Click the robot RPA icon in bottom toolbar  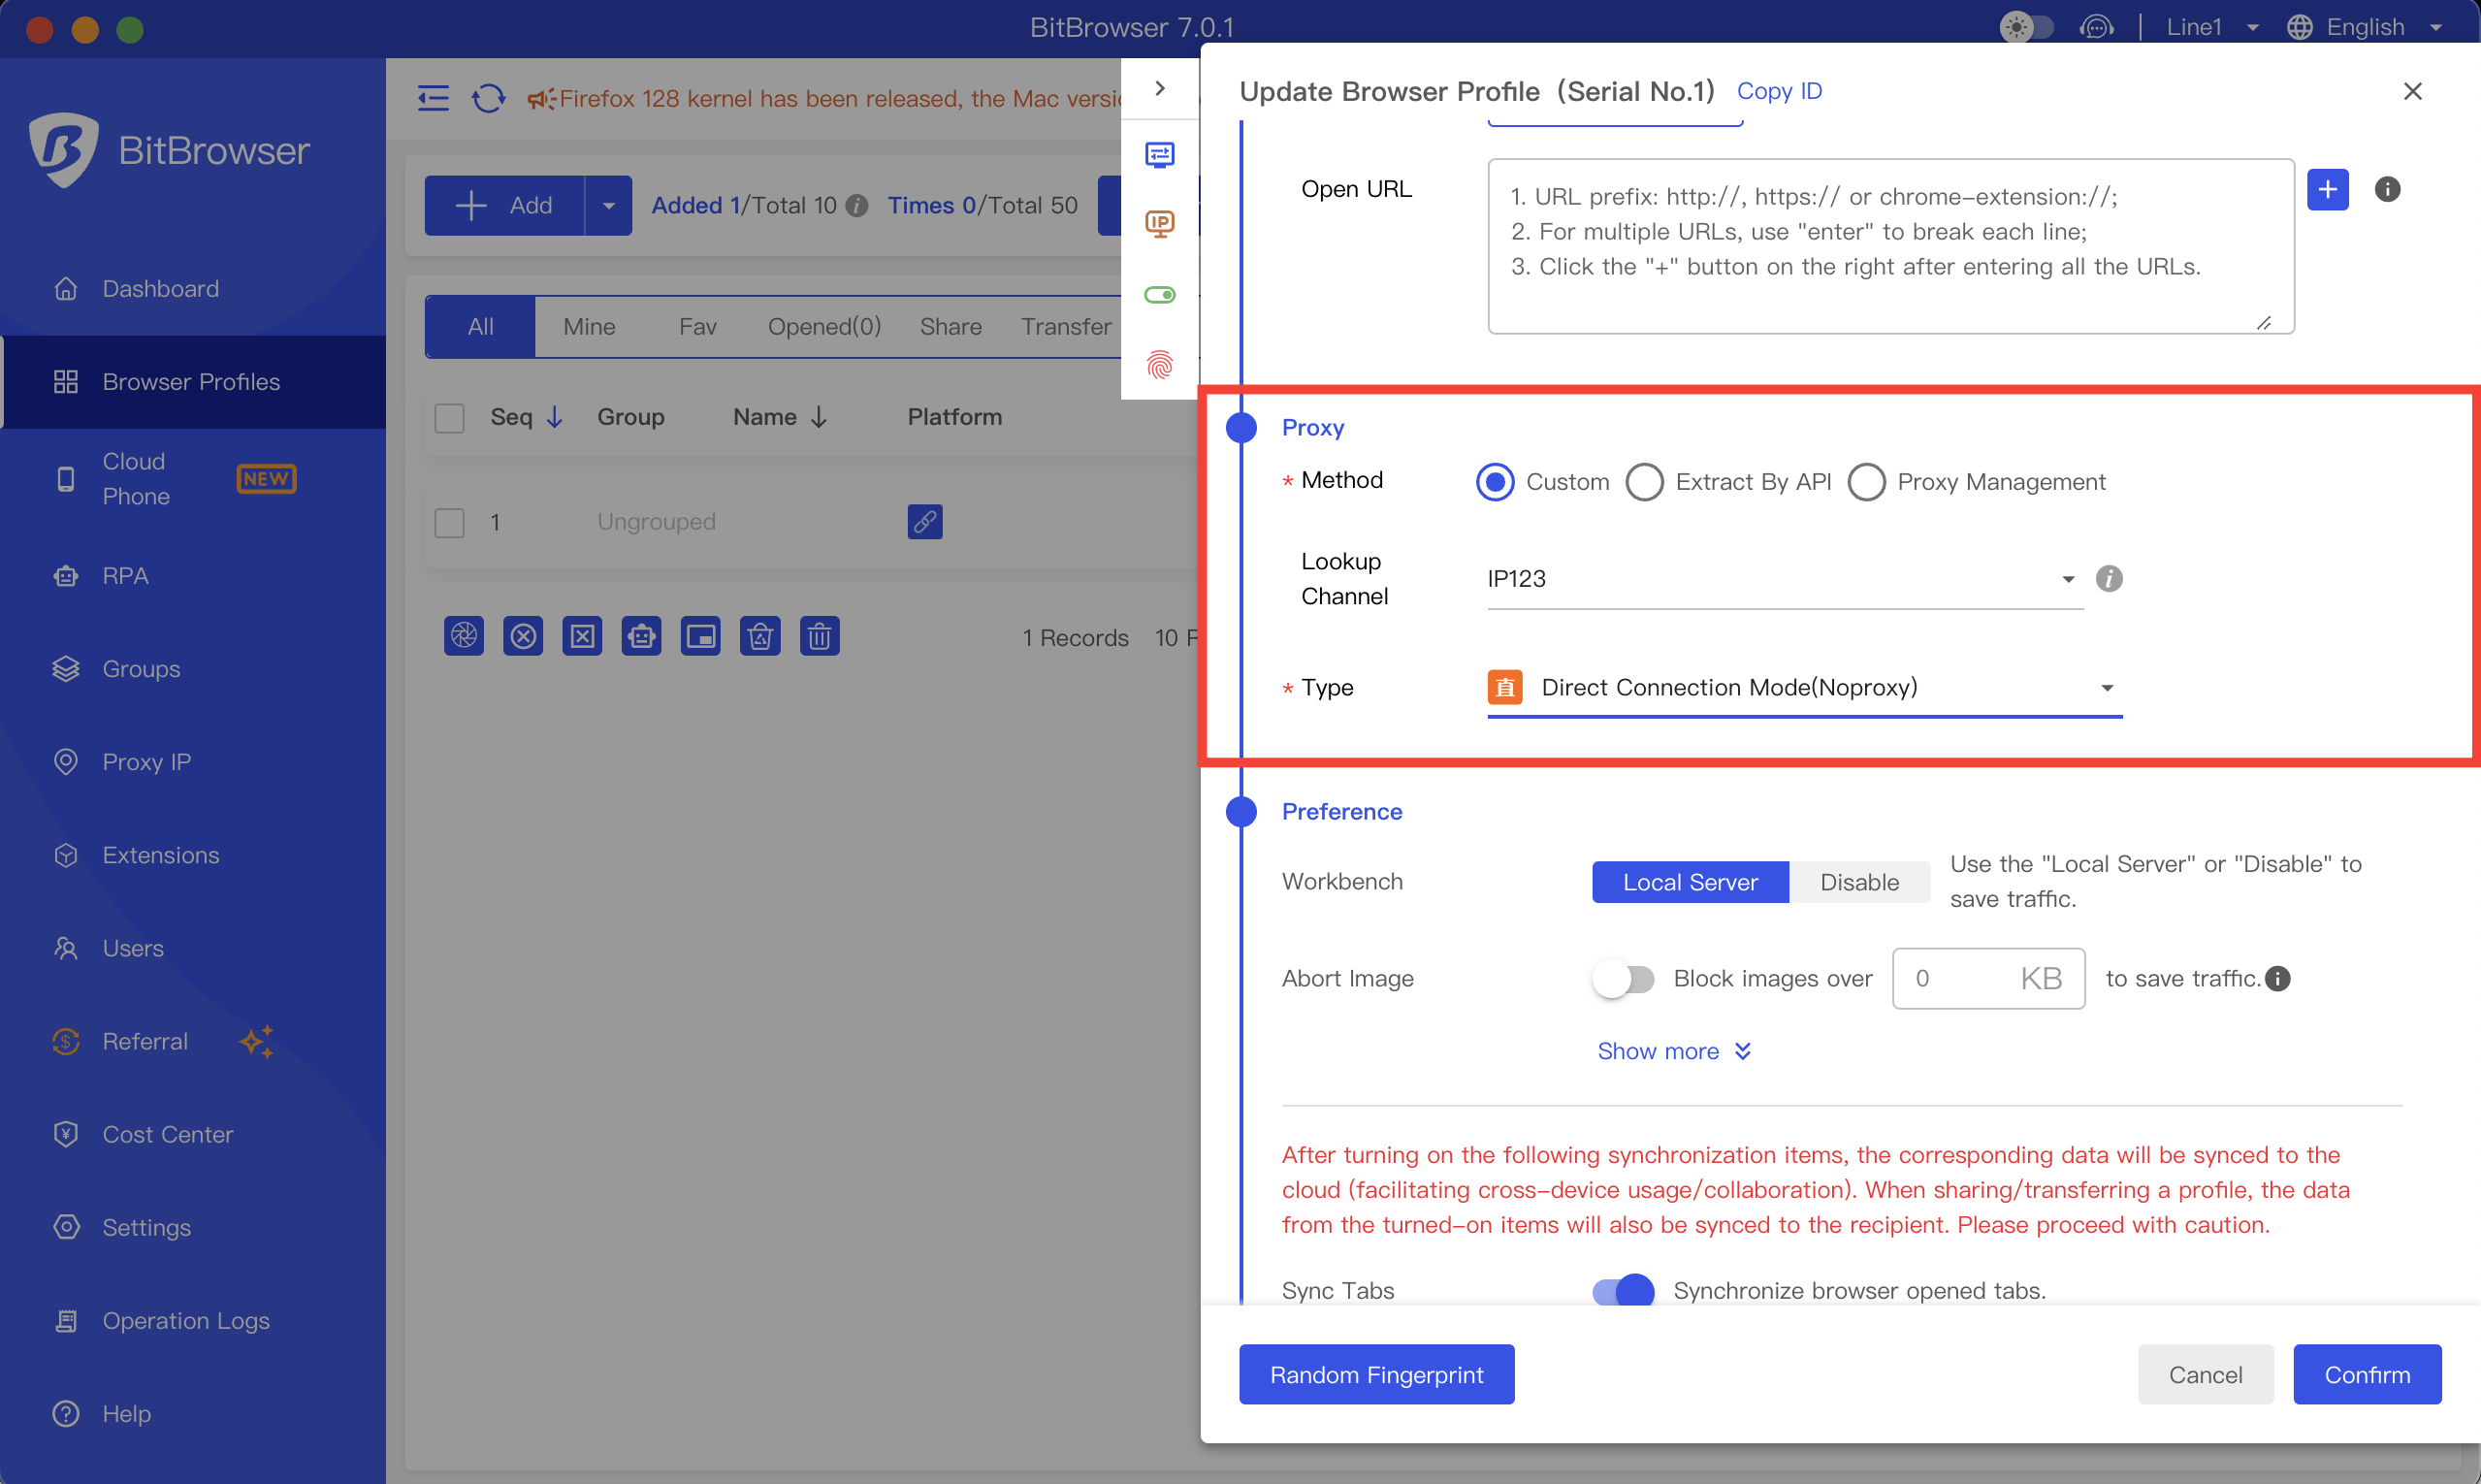click(x=641, y=636)
